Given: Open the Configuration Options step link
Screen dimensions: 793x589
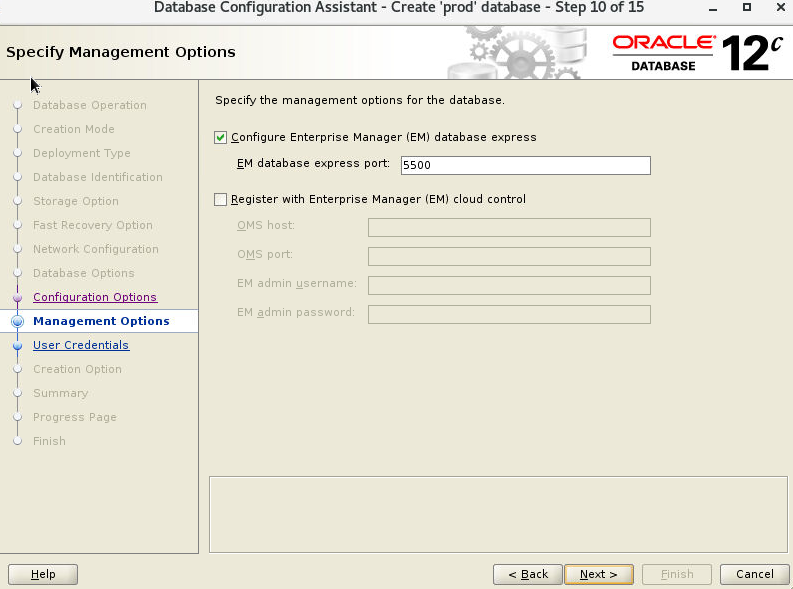Looking at the screenshot, I should click(x=95, y=297).
